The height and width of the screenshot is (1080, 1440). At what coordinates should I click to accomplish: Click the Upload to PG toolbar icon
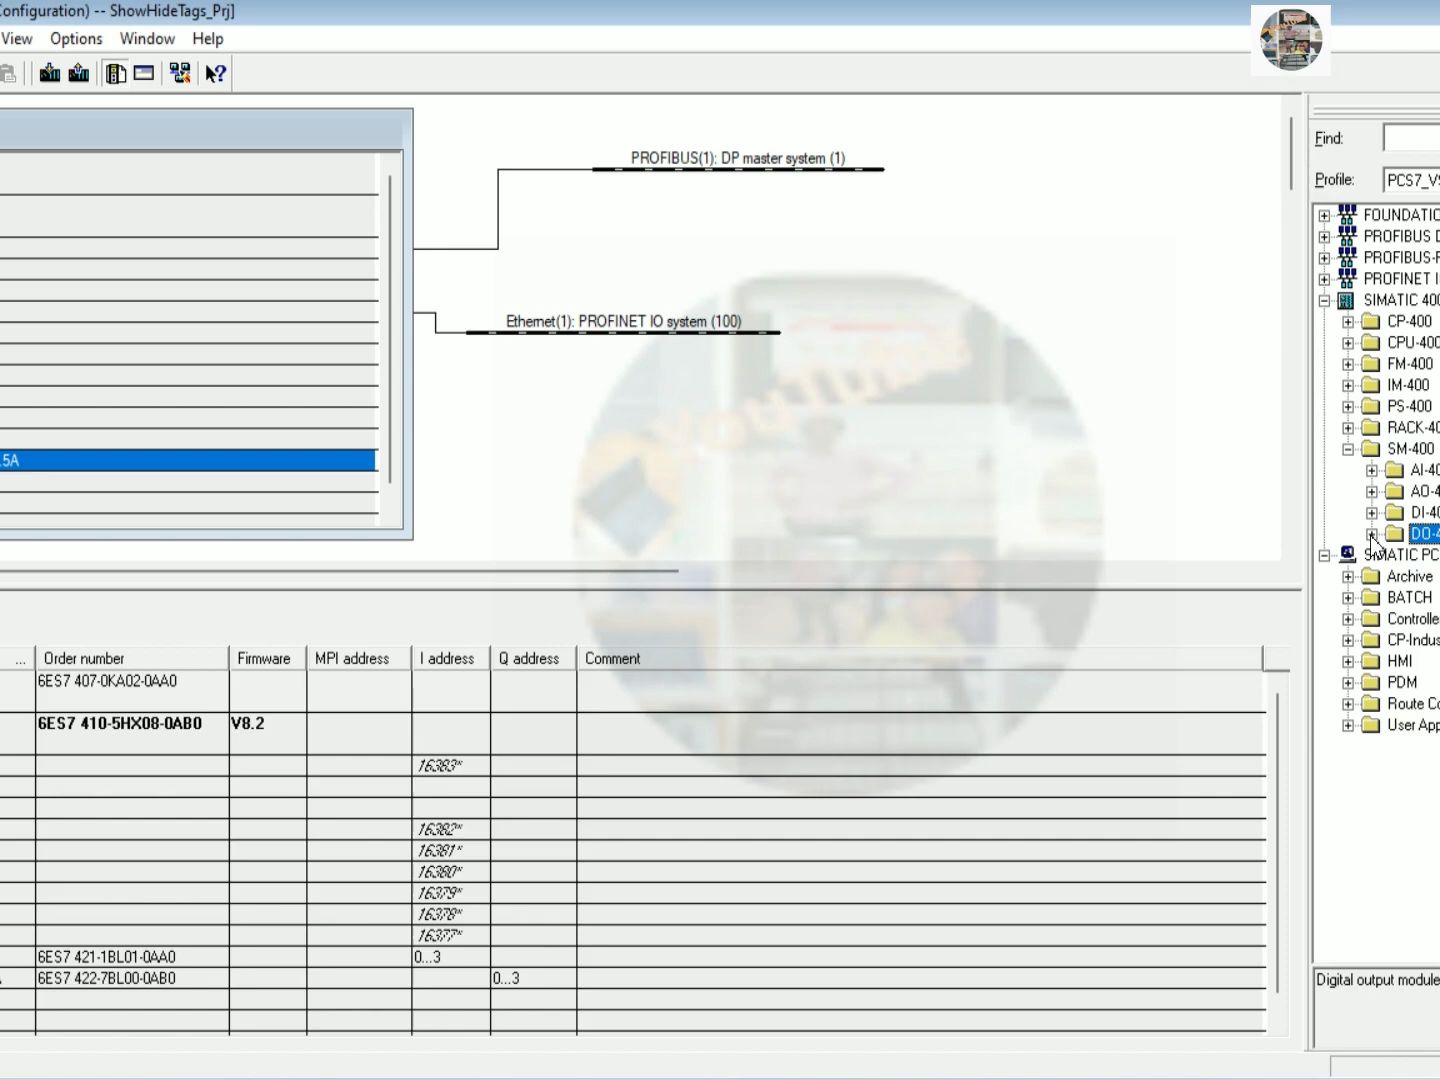tap(79, 73)
